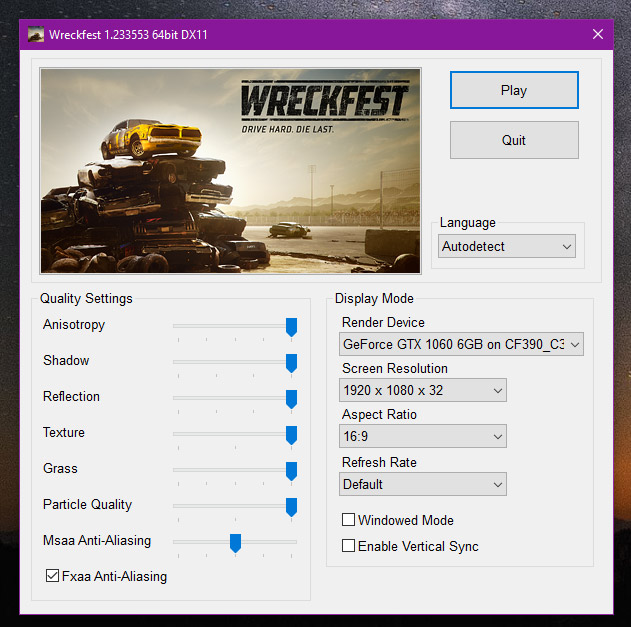Open the Screen Resolution dropdown
This screenshot has width=631, height=627.
tap(423, 390)
